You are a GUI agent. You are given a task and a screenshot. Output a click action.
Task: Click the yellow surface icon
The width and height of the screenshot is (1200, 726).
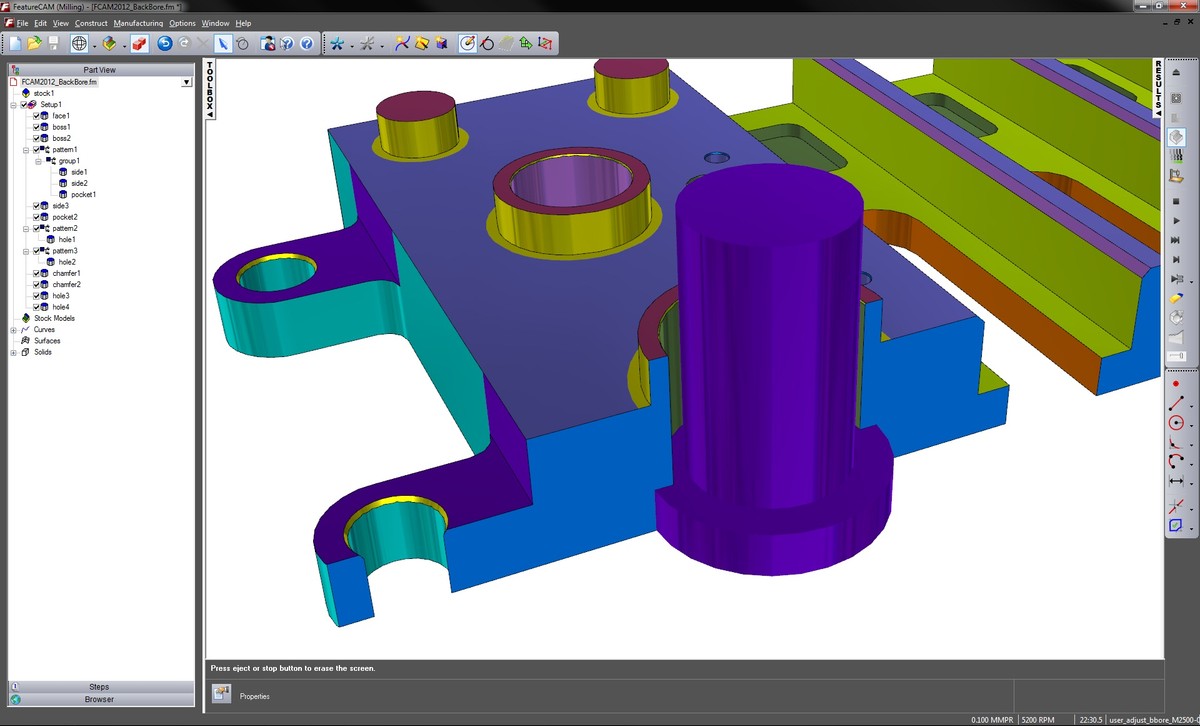point(422,44)
